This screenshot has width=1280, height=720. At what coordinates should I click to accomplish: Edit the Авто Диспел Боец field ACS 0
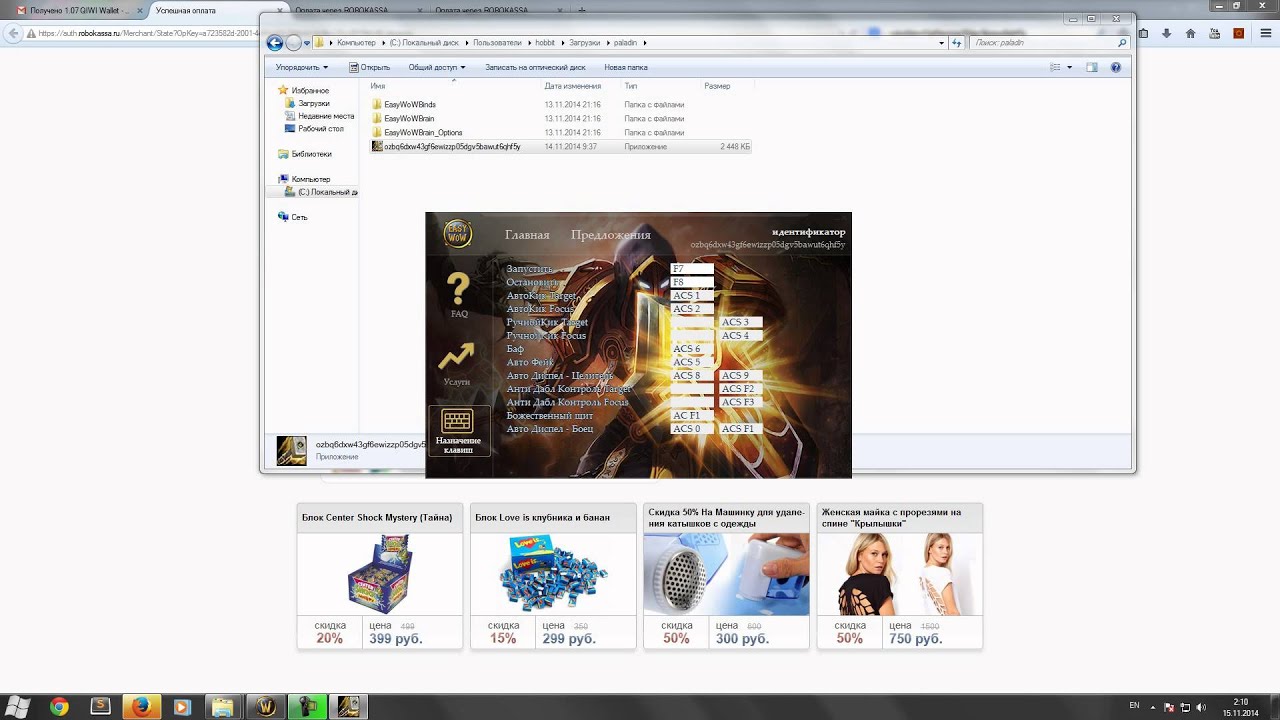[x=692, y=429]
